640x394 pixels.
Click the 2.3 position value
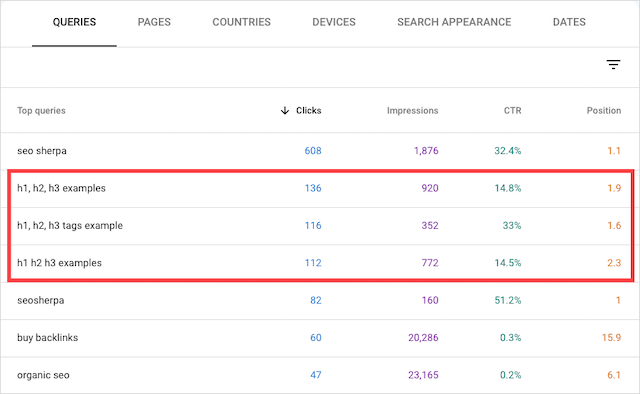click(614, 263)
